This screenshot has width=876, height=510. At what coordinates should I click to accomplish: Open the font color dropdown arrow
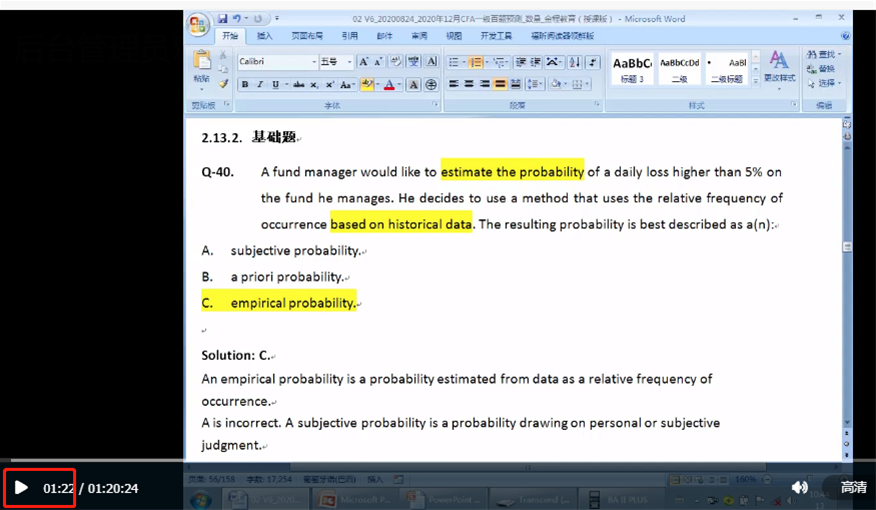(x=399, y=84)
